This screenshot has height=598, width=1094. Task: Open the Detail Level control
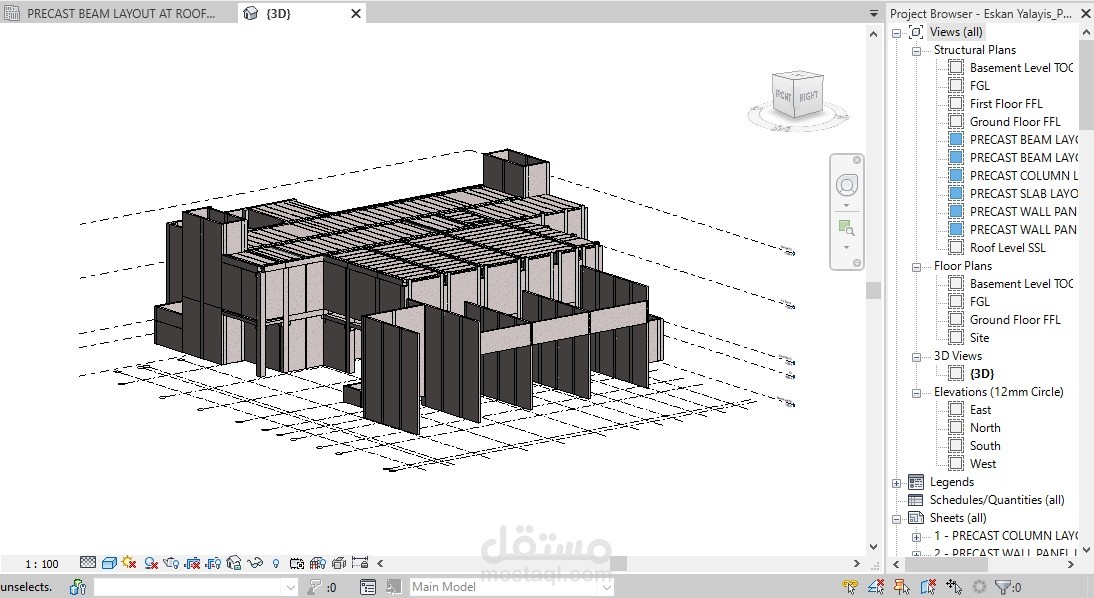point(88,562)
